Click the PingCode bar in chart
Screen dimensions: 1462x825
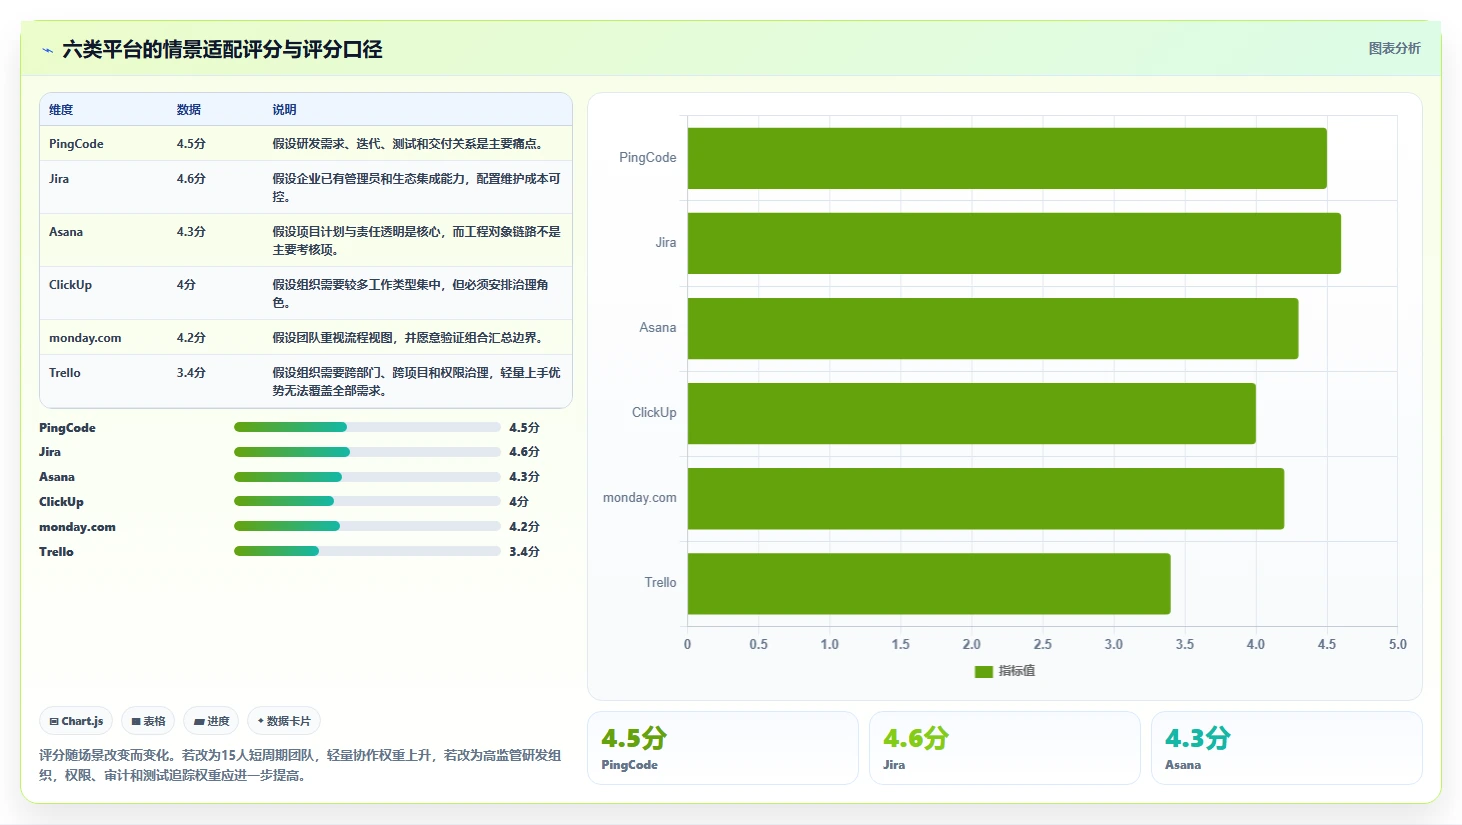point(1007,158)
